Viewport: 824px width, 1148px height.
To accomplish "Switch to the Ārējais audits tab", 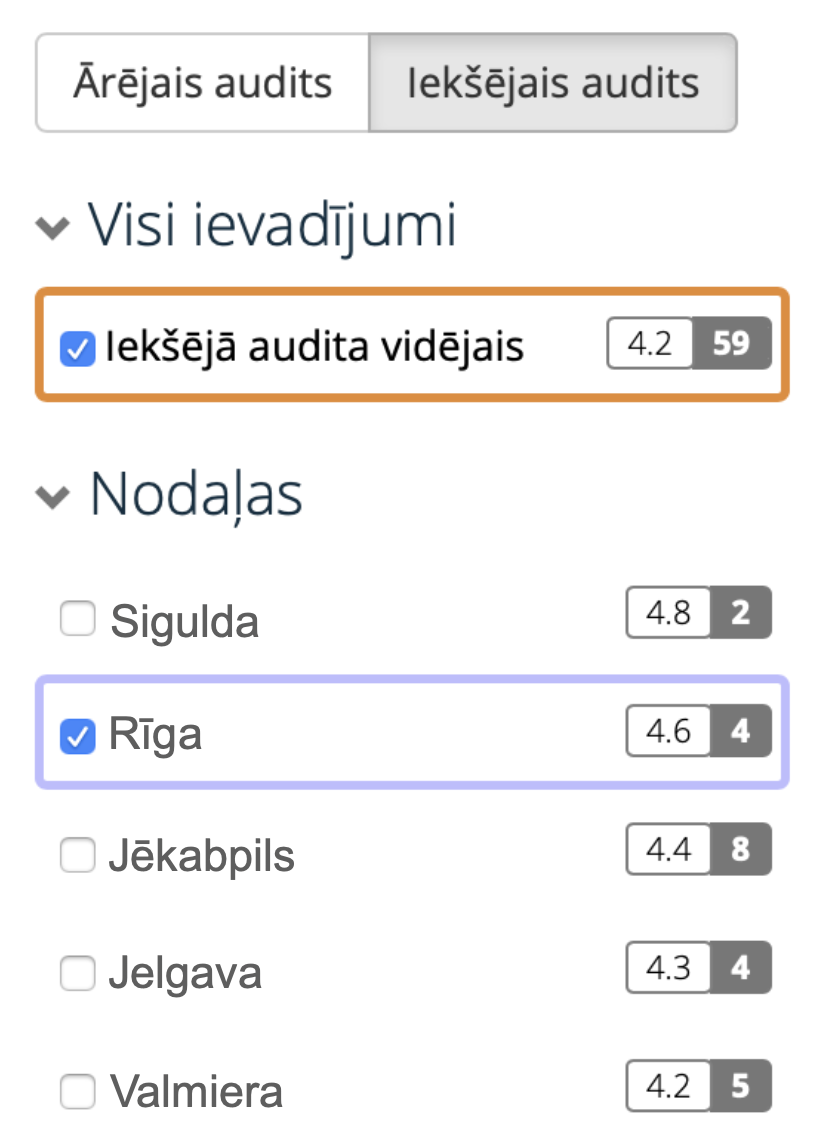I will [x=200, y=83].
